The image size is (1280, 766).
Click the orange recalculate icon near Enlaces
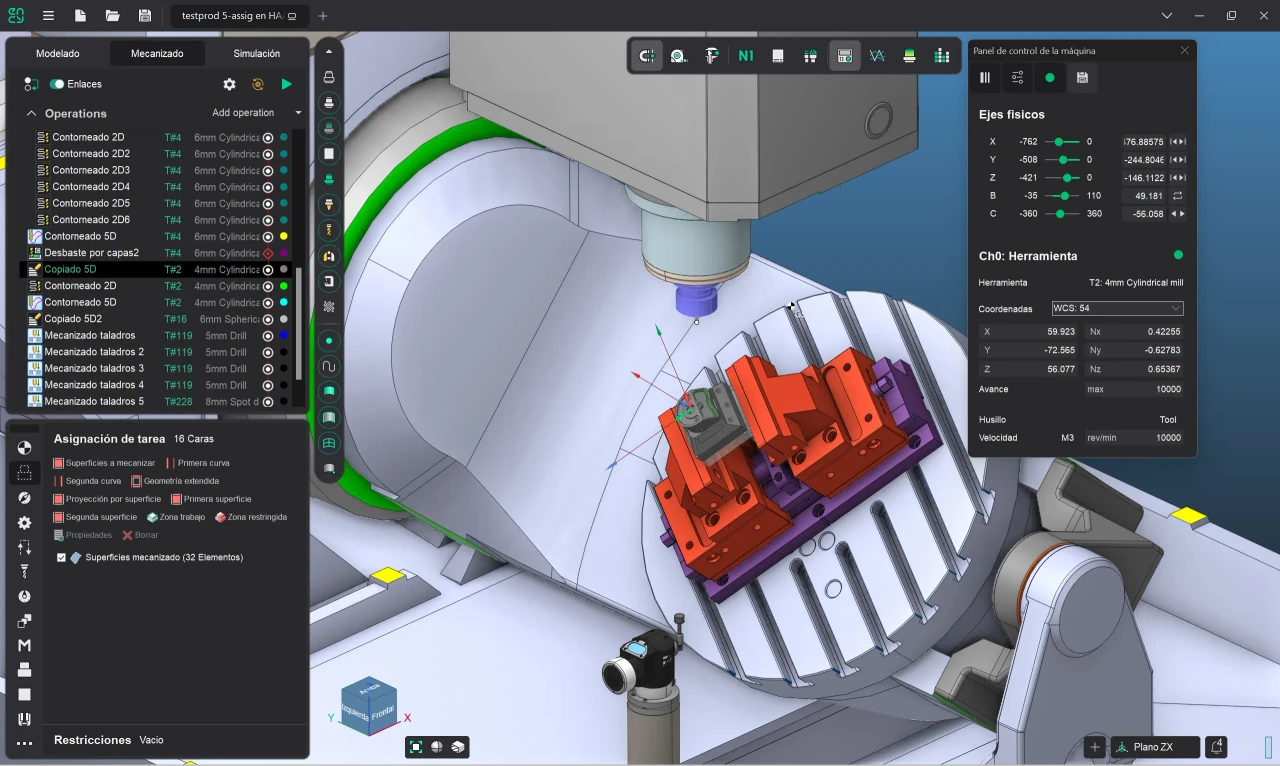point(258,85)
